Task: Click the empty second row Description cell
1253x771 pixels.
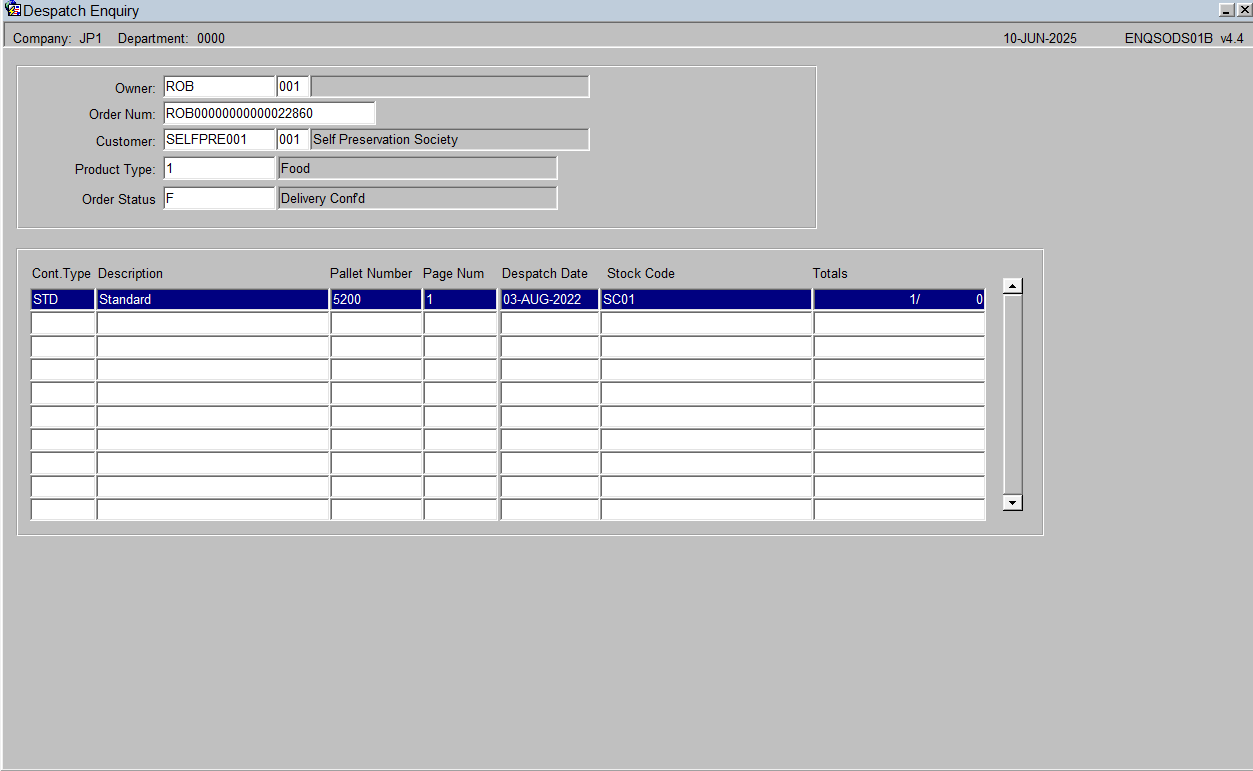Action: pyautogui.click(x=213, y=322)
